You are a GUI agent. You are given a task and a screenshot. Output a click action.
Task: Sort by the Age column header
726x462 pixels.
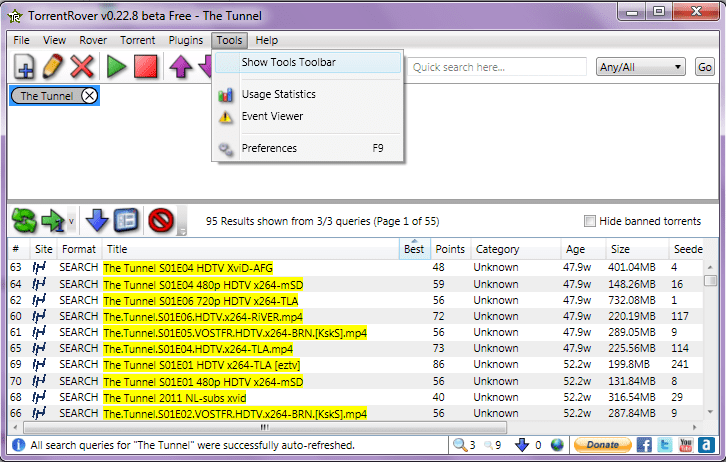pyautogui.click(x=582, y=249)
